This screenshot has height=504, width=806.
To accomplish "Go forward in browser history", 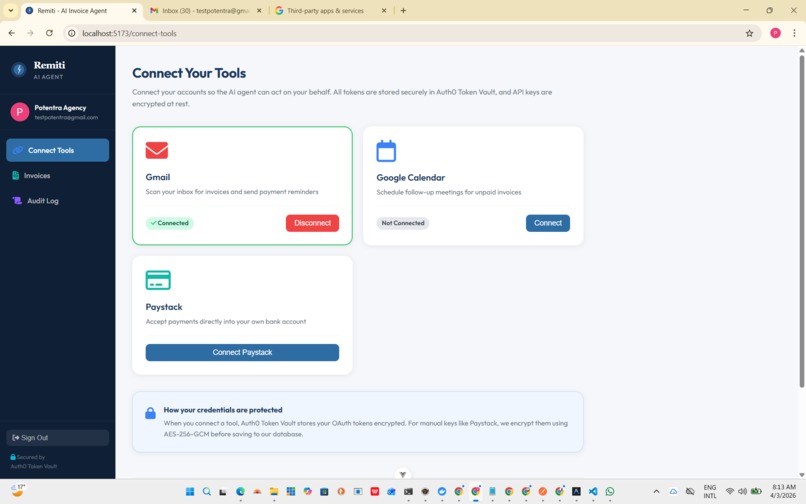I will (x=30, y=33).
